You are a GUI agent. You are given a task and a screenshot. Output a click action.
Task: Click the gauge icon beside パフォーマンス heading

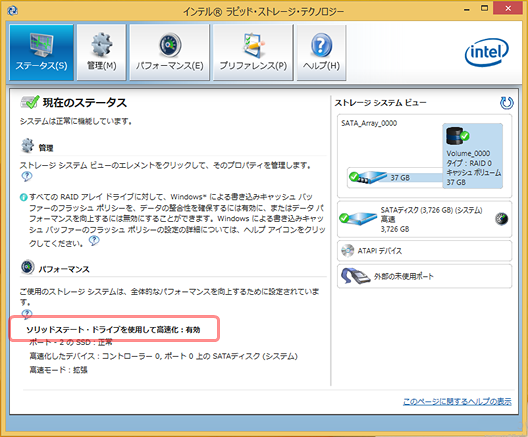(27, 267)
